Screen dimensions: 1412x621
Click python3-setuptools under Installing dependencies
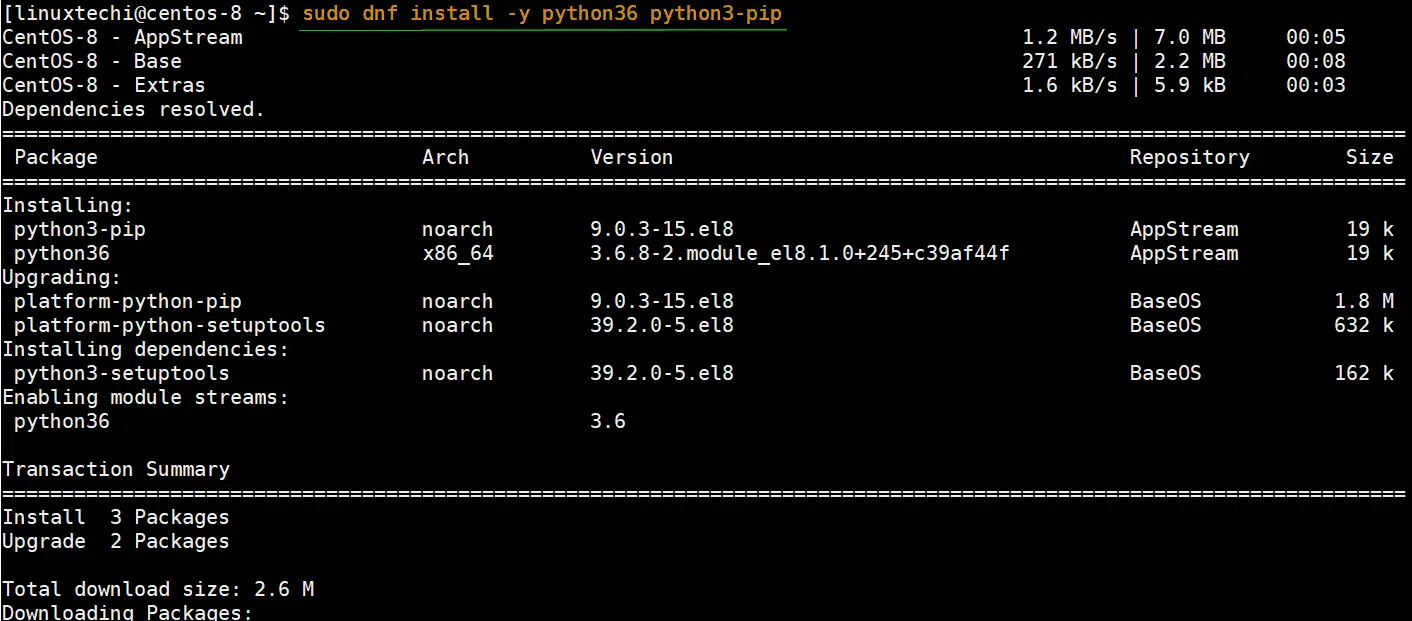click(x=122, y=374)
